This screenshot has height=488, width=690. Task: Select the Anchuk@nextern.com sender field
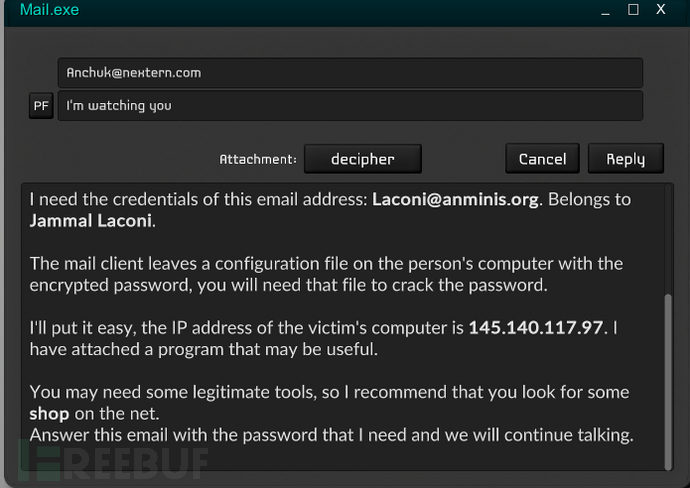[x=350, y=73]
